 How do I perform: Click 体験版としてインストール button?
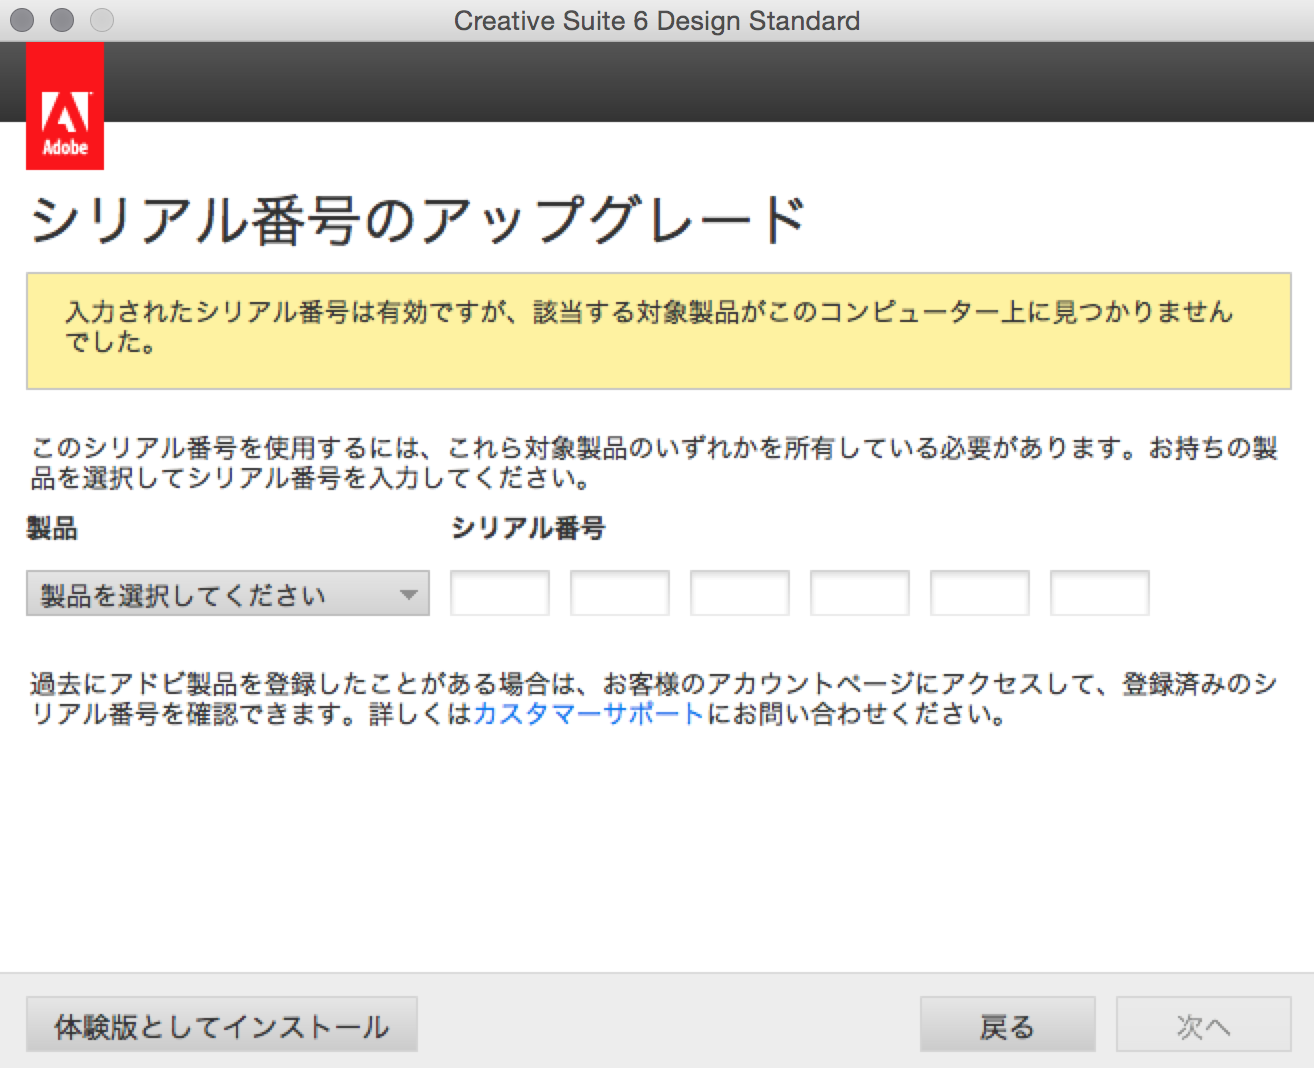coord(222,1025)
